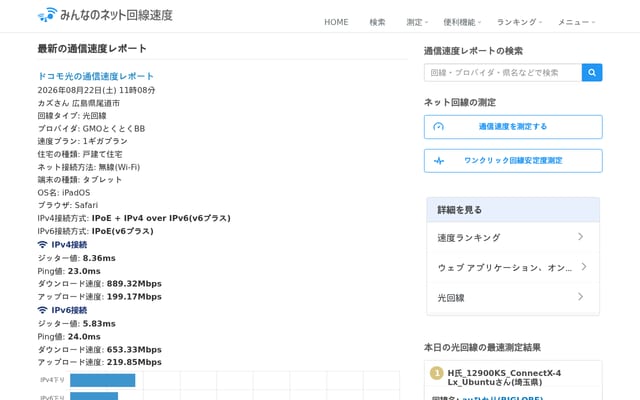The height and width of the screenshot is (400, 640).
Task: Expand the 便利機能 dropdown menu
Action: (462, 22)
